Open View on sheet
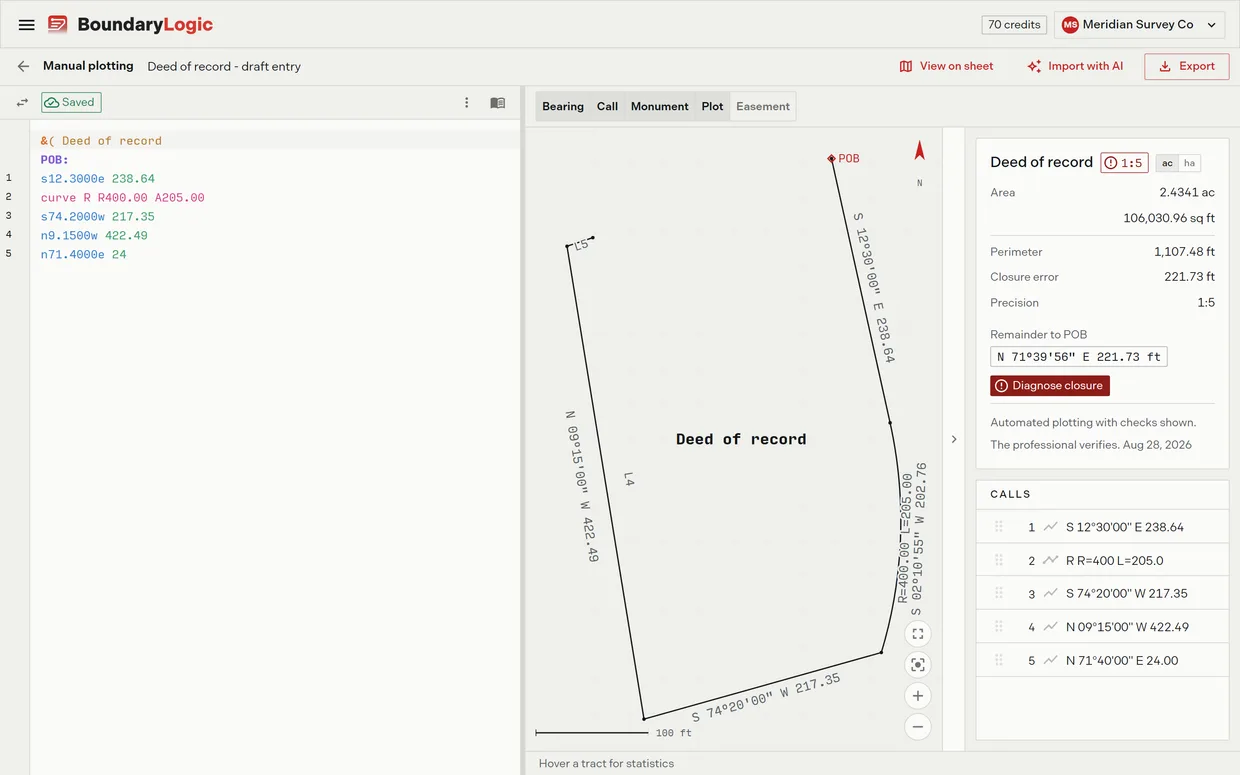1240x775 pixels. 946,66
